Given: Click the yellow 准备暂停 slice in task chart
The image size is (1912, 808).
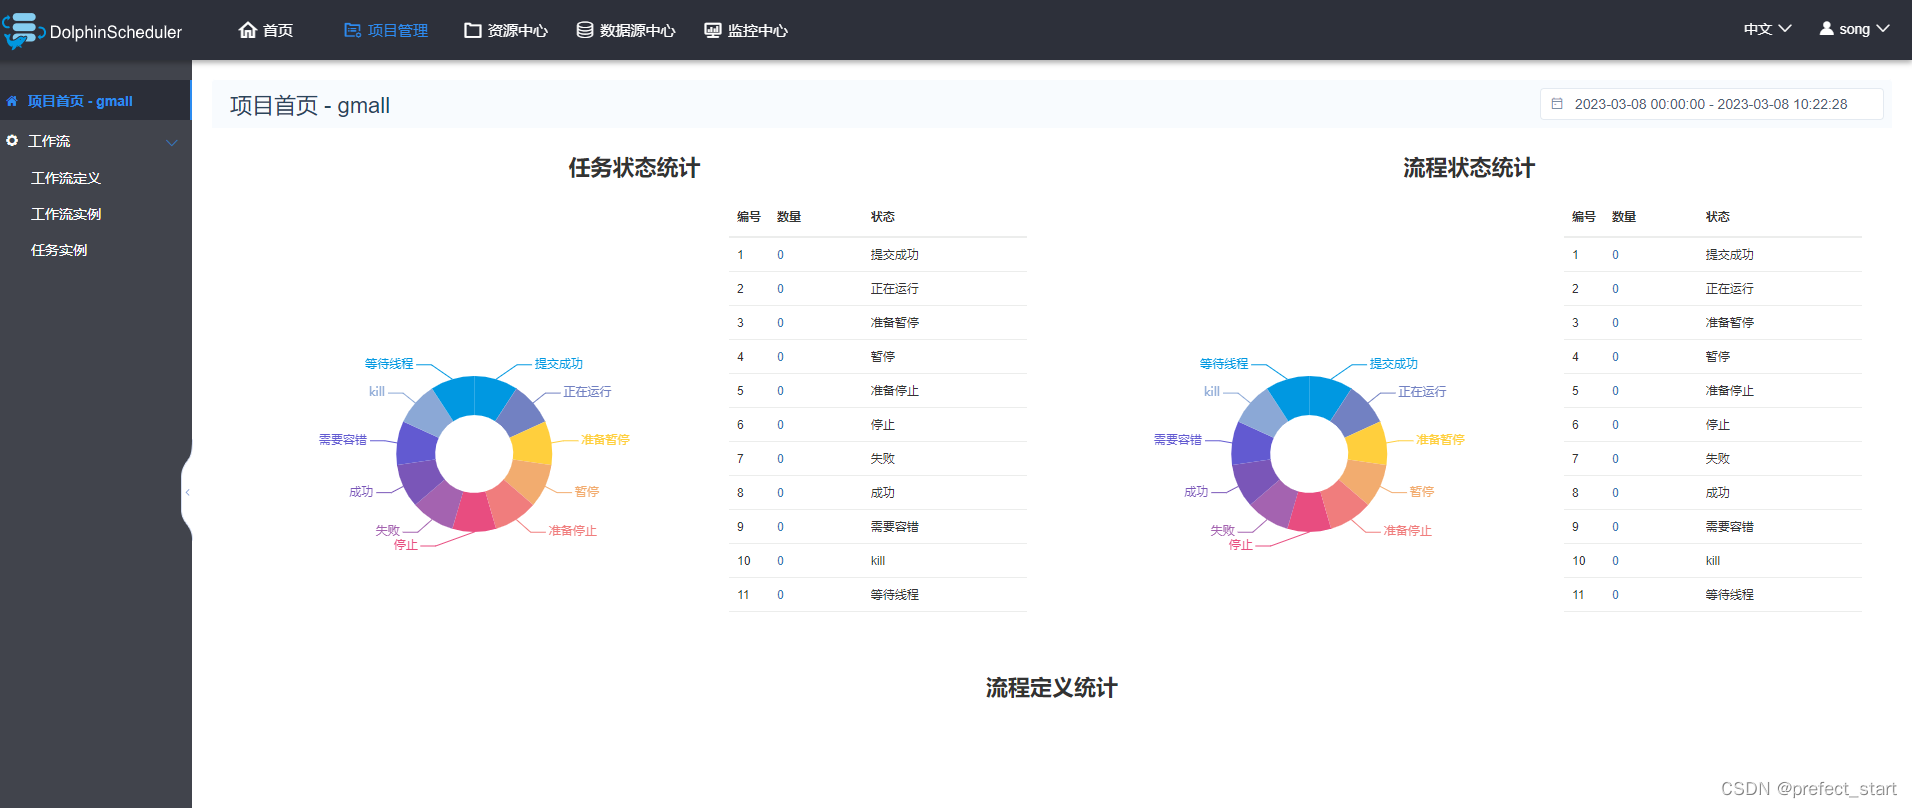Looking at the screenshot, I should coord(533,444).
